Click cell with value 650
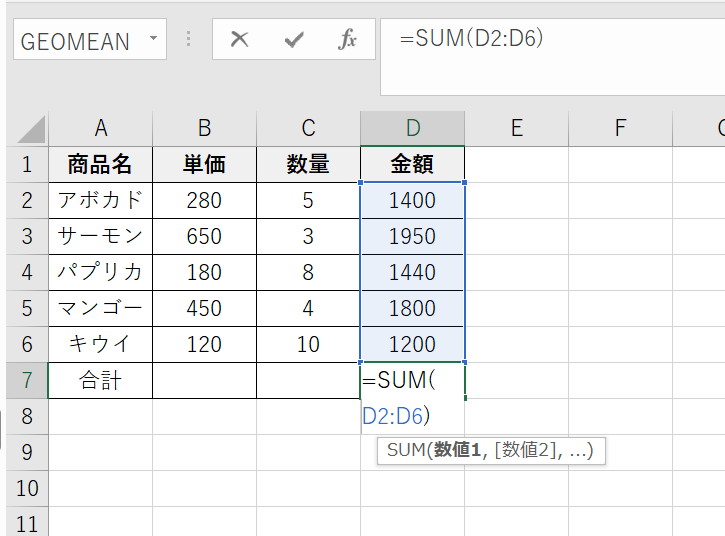 [x=204, y=236]
